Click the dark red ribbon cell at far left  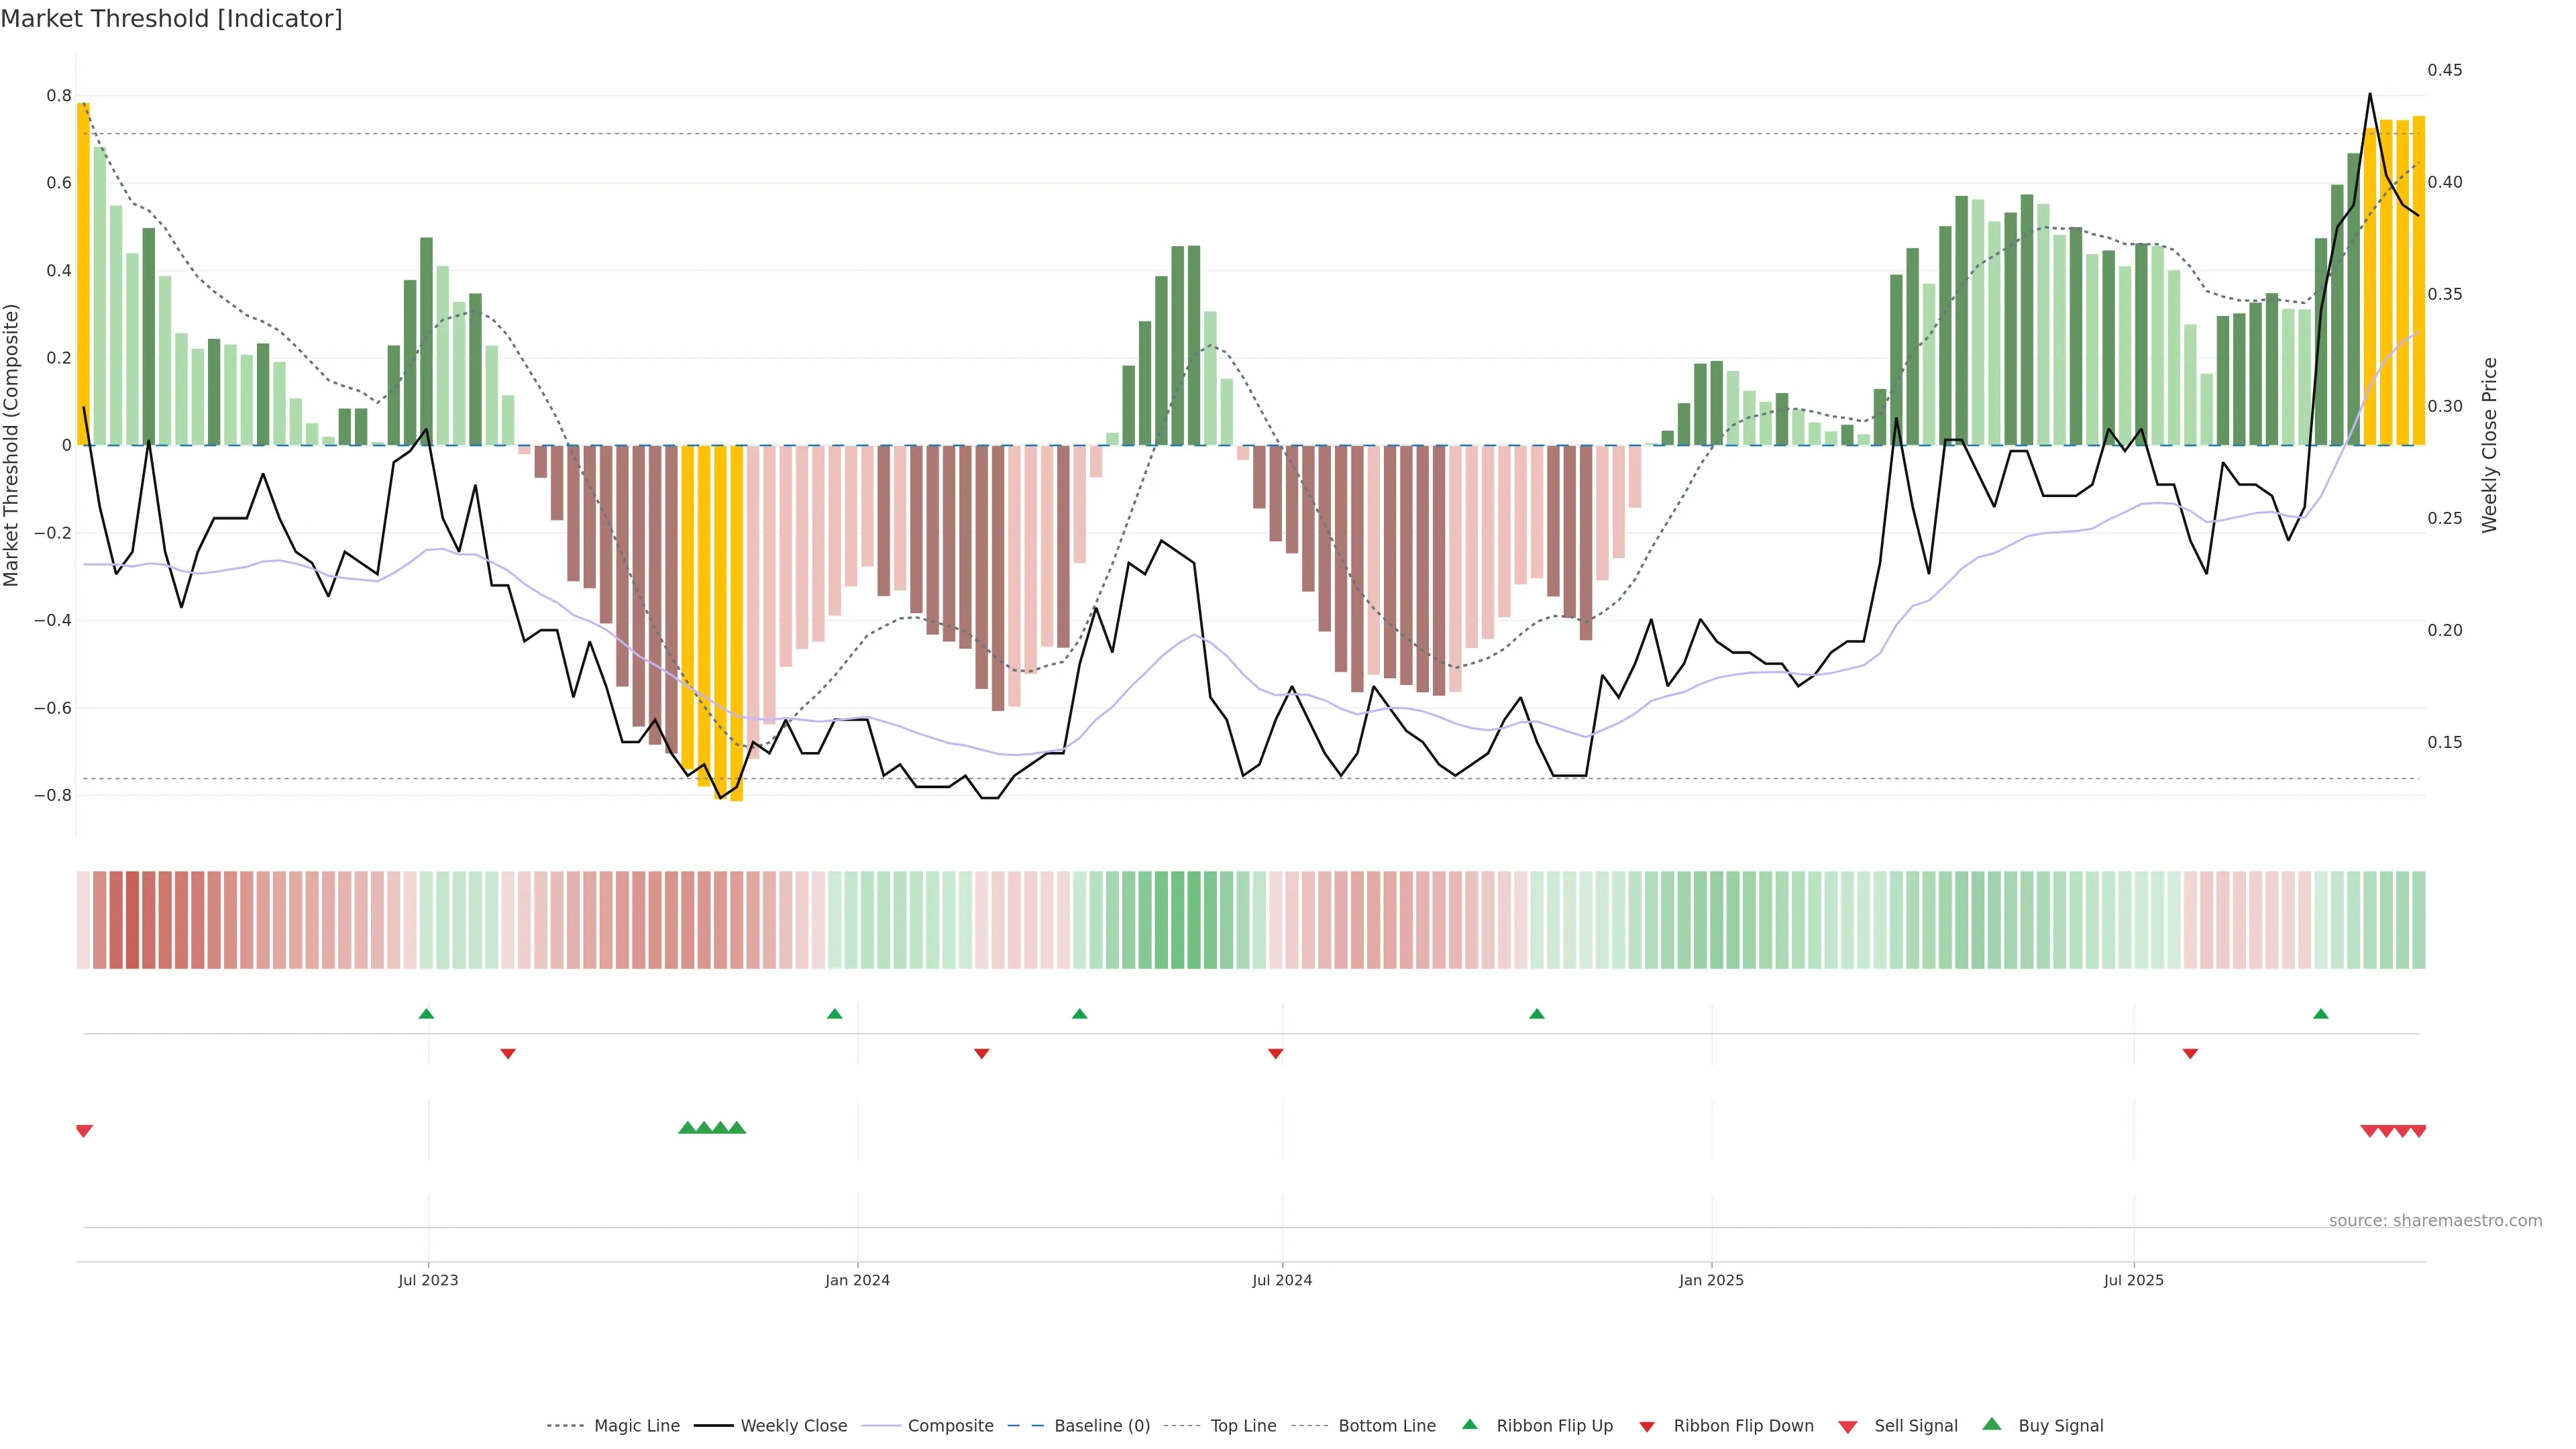[132, 920]
